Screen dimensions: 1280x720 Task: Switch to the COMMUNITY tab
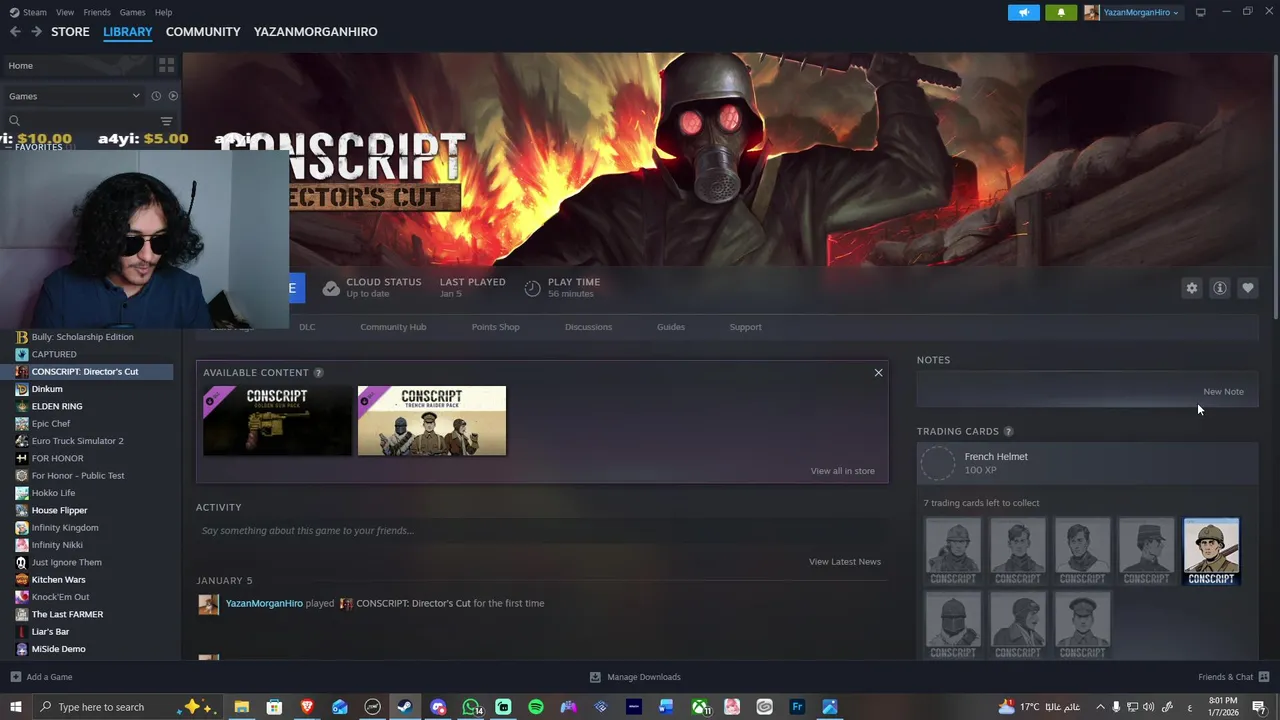click(x=203, y=32)
